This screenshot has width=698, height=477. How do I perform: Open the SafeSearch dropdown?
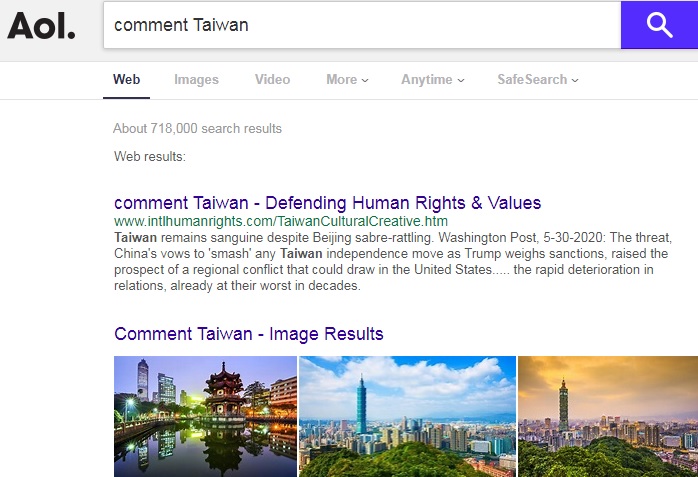(538, 80)
